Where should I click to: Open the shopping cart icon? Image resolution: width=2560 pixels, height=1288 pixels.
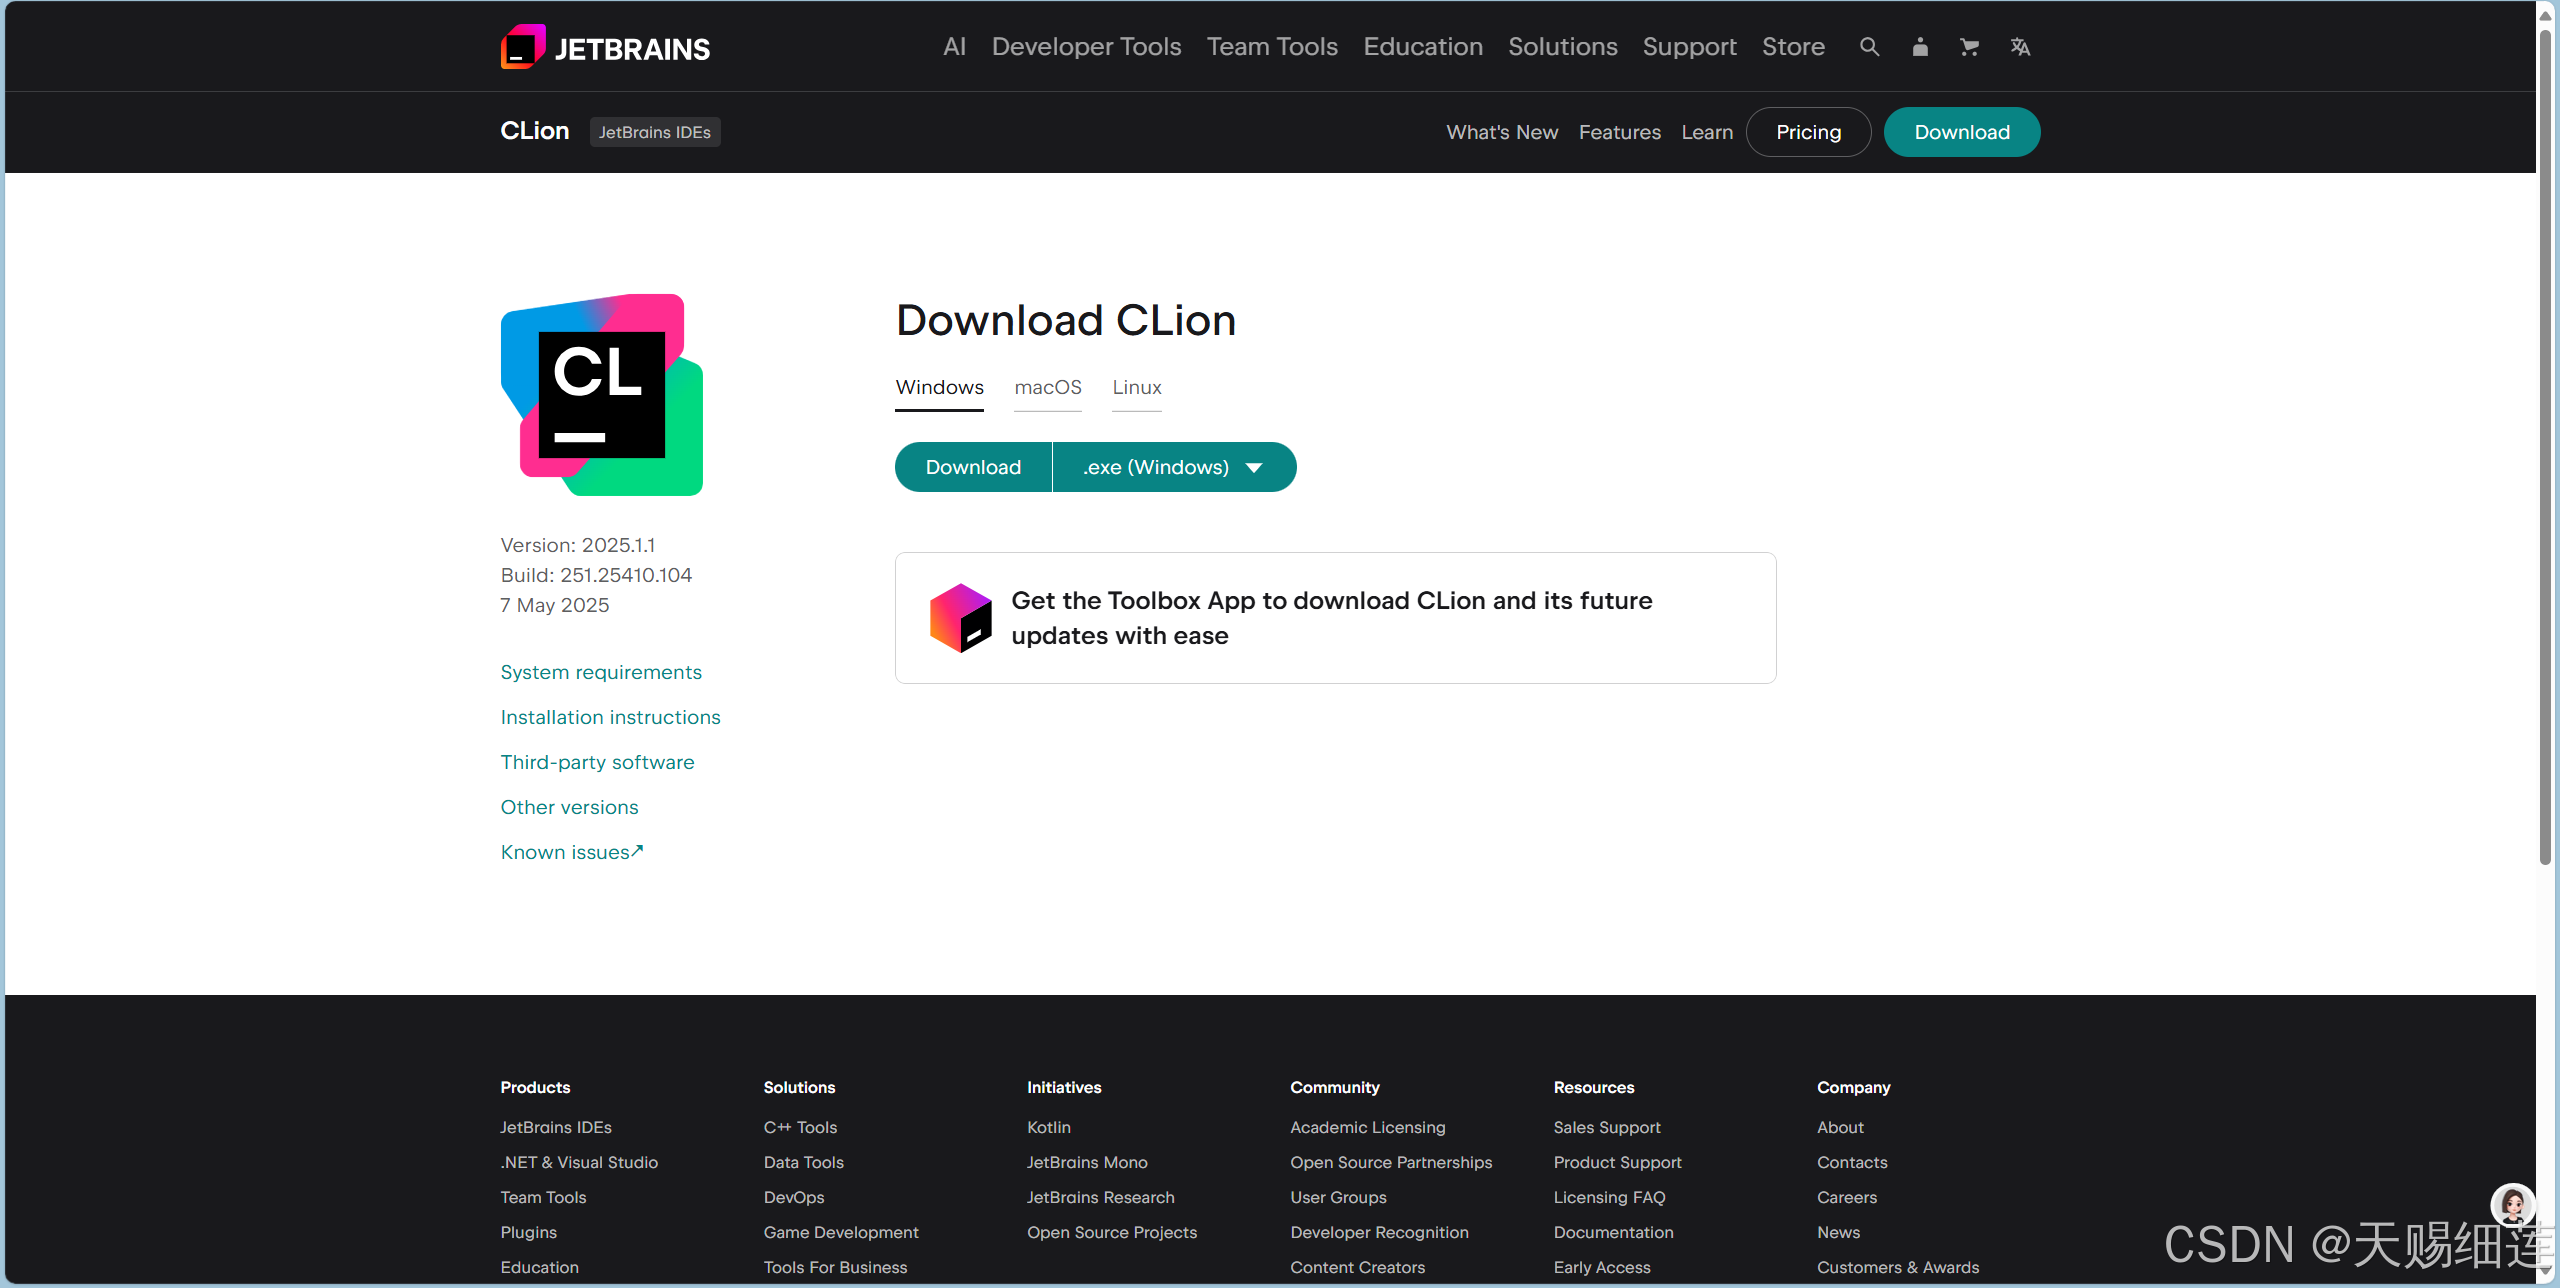click(x=1969, y=47)
